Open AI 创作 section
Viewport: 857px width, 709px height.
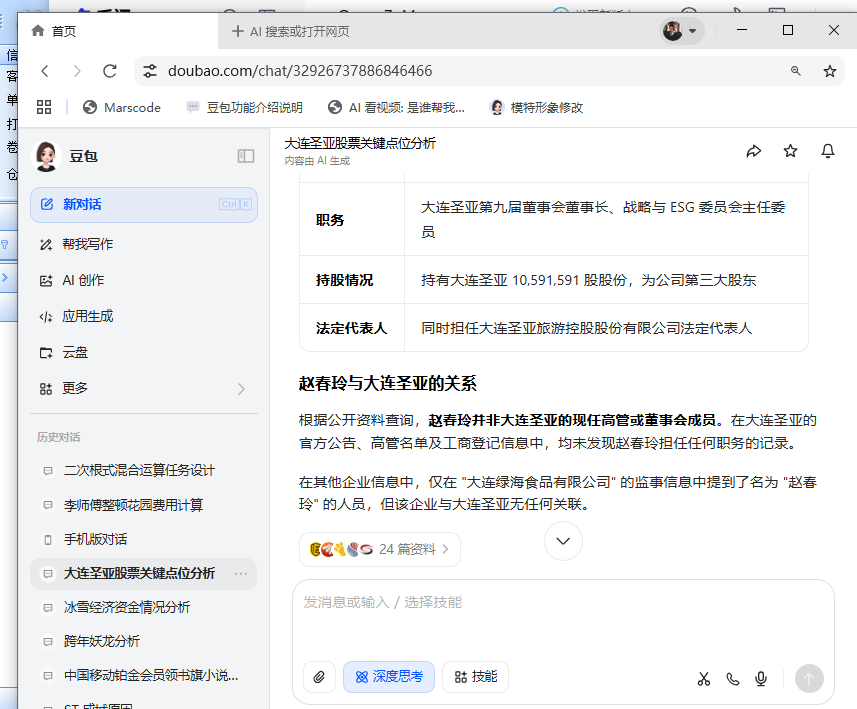(x=144, y=280)
